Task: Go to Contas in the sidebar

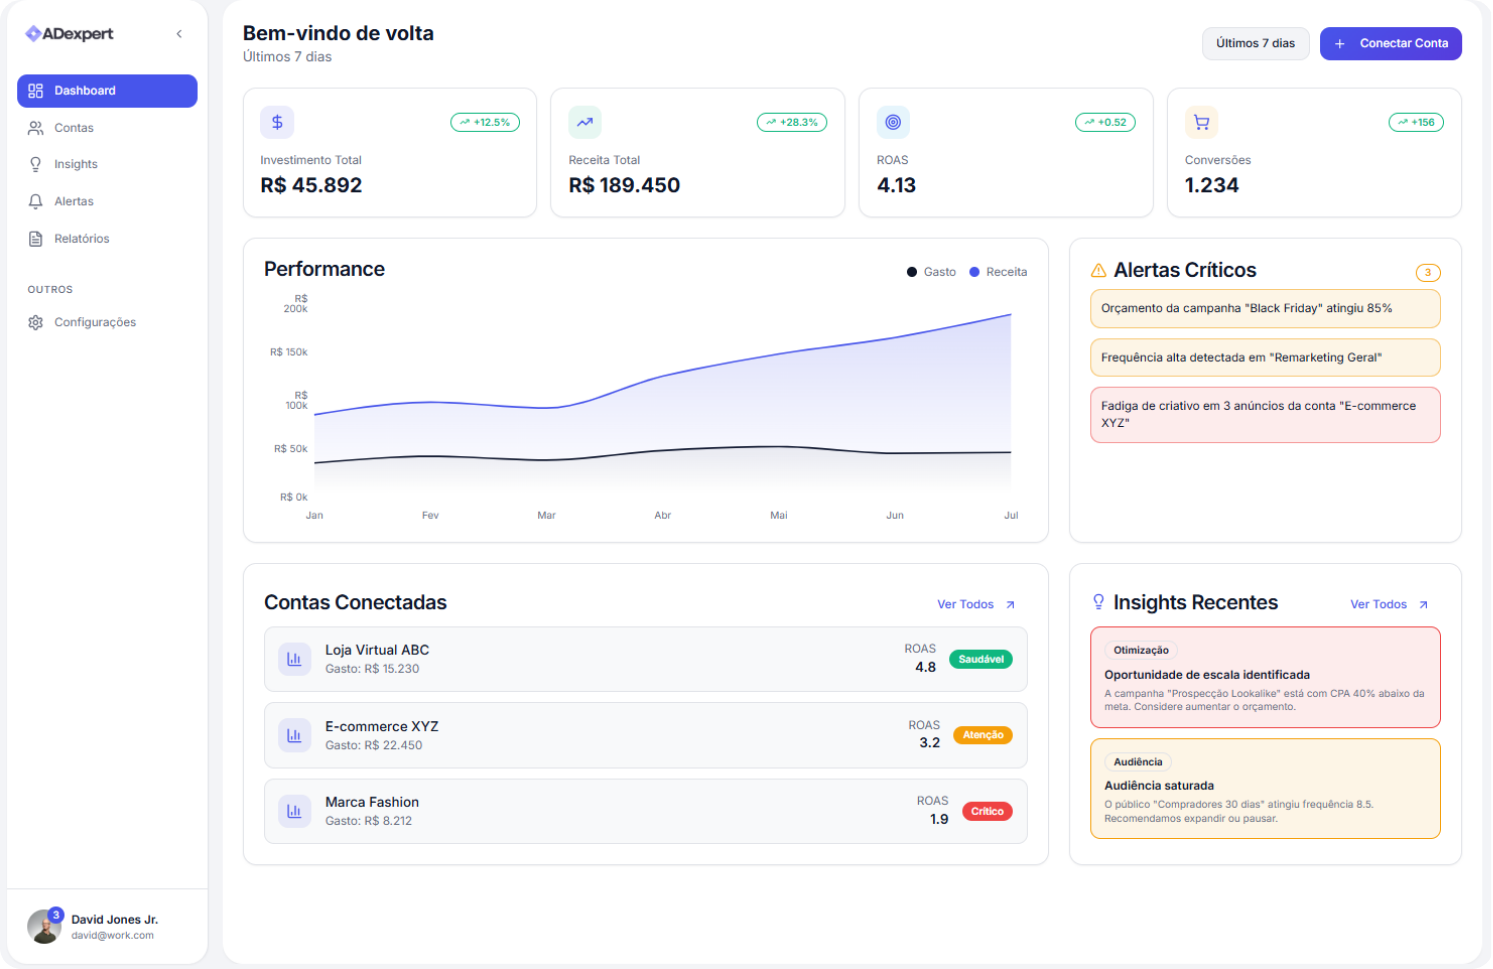Action: (x=73, y=128)
